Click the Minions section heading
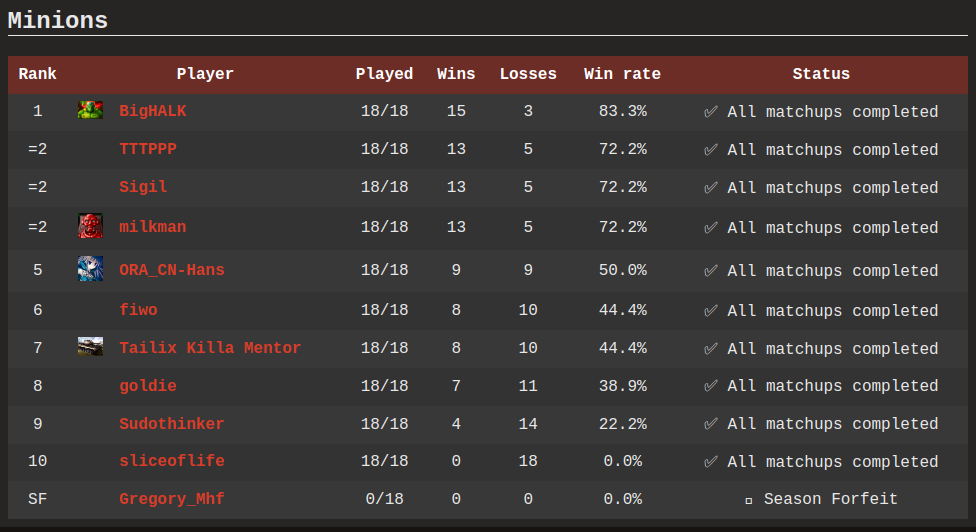The height and width of the screenshot is (532, 976). (x=58, y=20)
